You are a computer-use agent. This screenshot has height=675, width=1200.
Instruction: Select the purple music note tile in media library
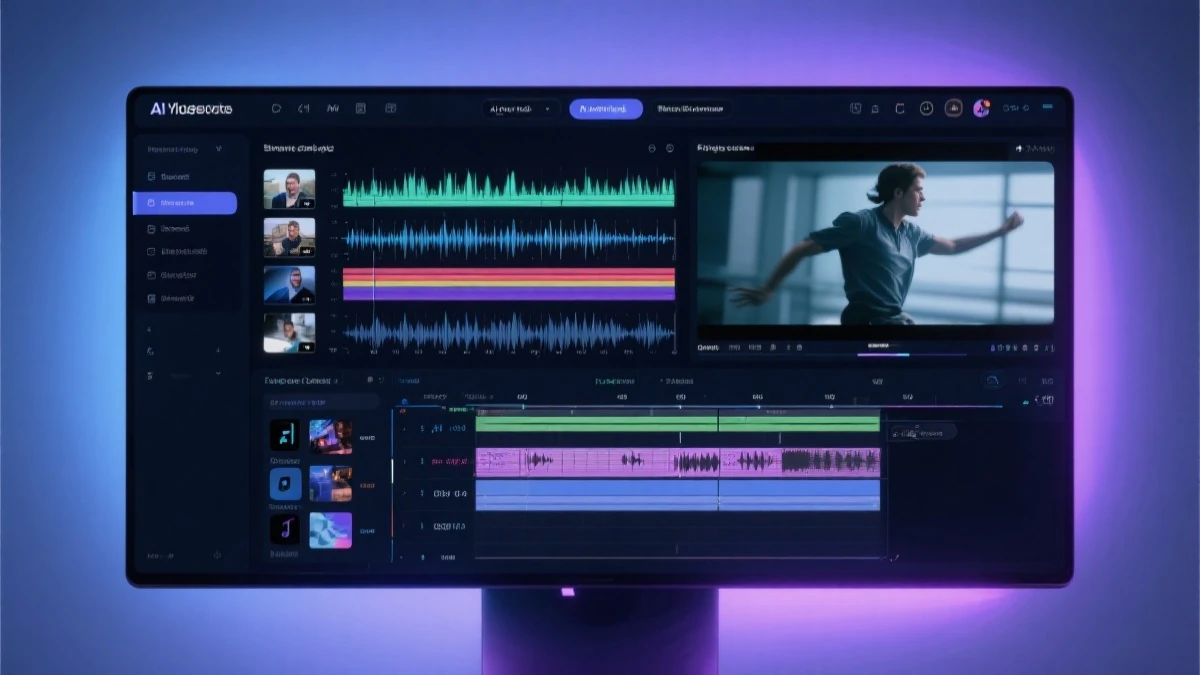pyautogui.click(x=285, y=529)
